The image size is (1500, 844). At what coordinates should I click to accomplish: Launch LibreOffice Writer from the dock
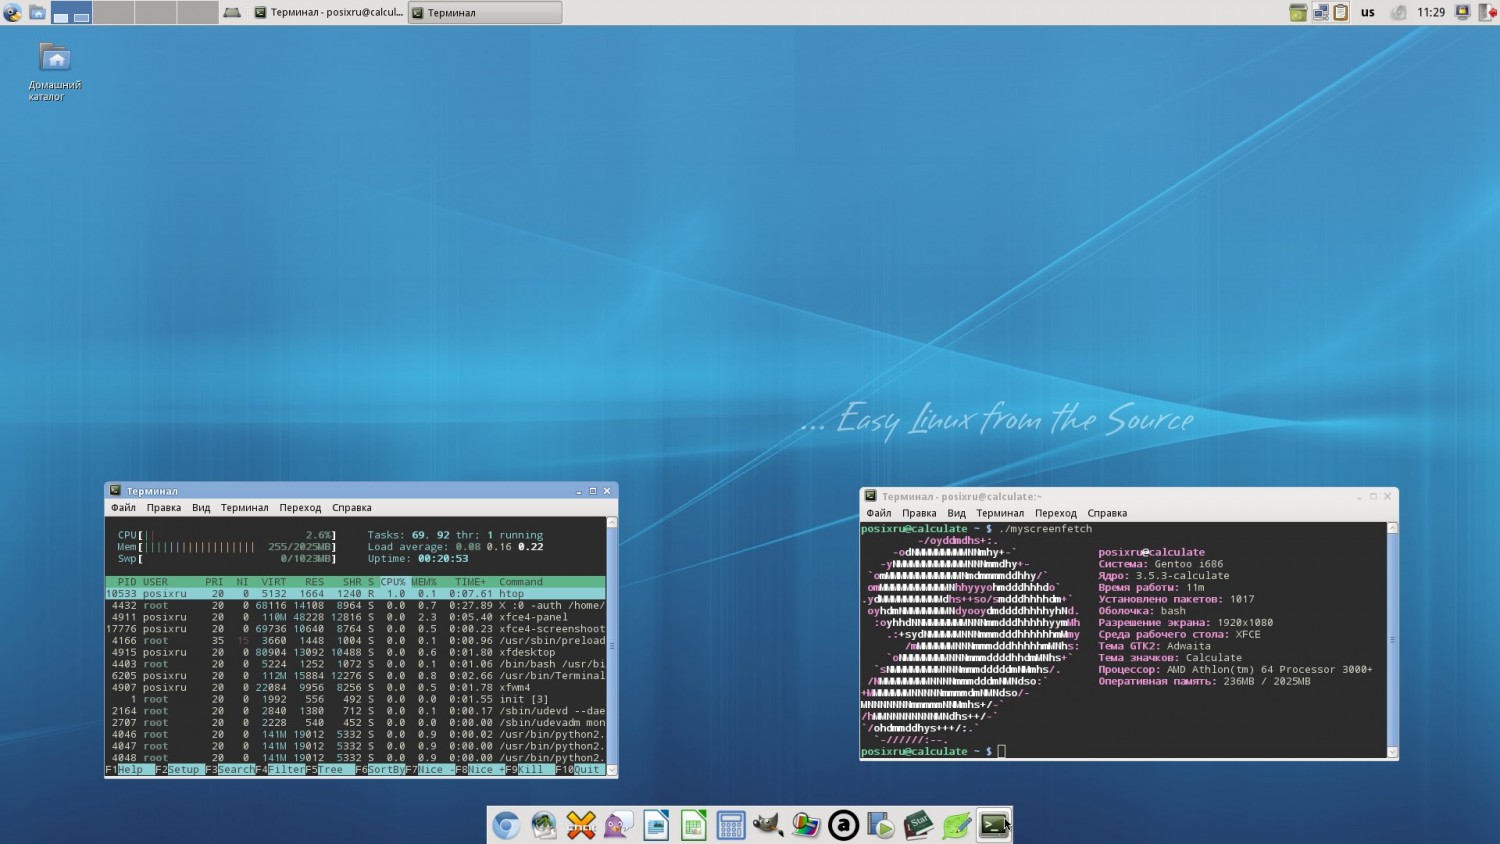pos(656,825)
